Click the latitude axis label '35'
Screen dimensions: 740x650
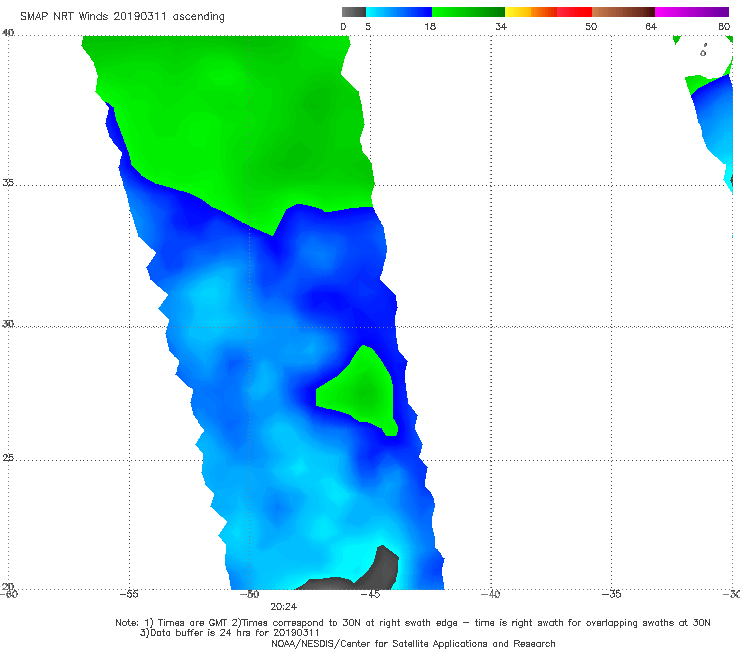[x=8, y=182]
